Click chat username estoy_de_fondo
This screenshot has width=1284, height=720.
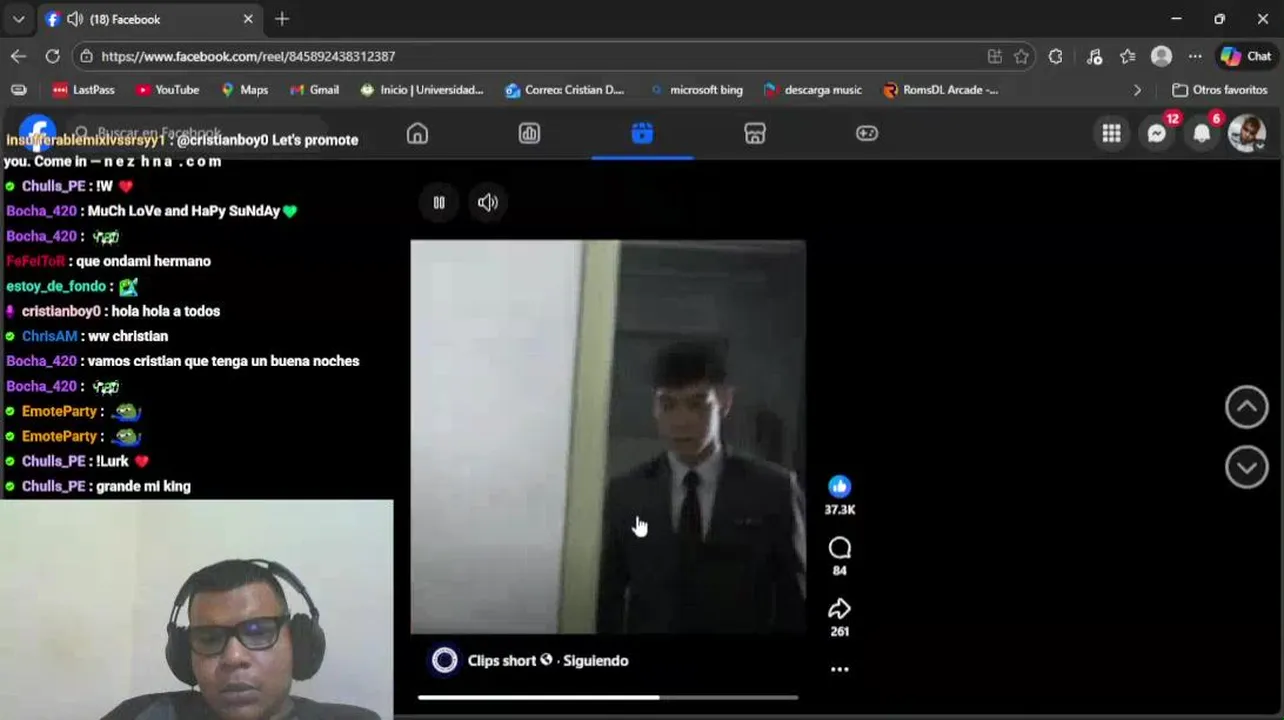pyautogui.click(x=56, y=286)
